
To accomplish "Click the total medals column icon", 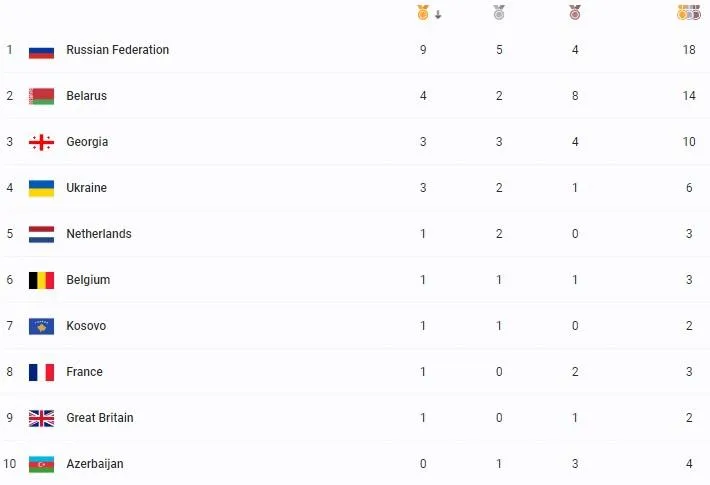I will pyautogui.click(x=689, y=13).
